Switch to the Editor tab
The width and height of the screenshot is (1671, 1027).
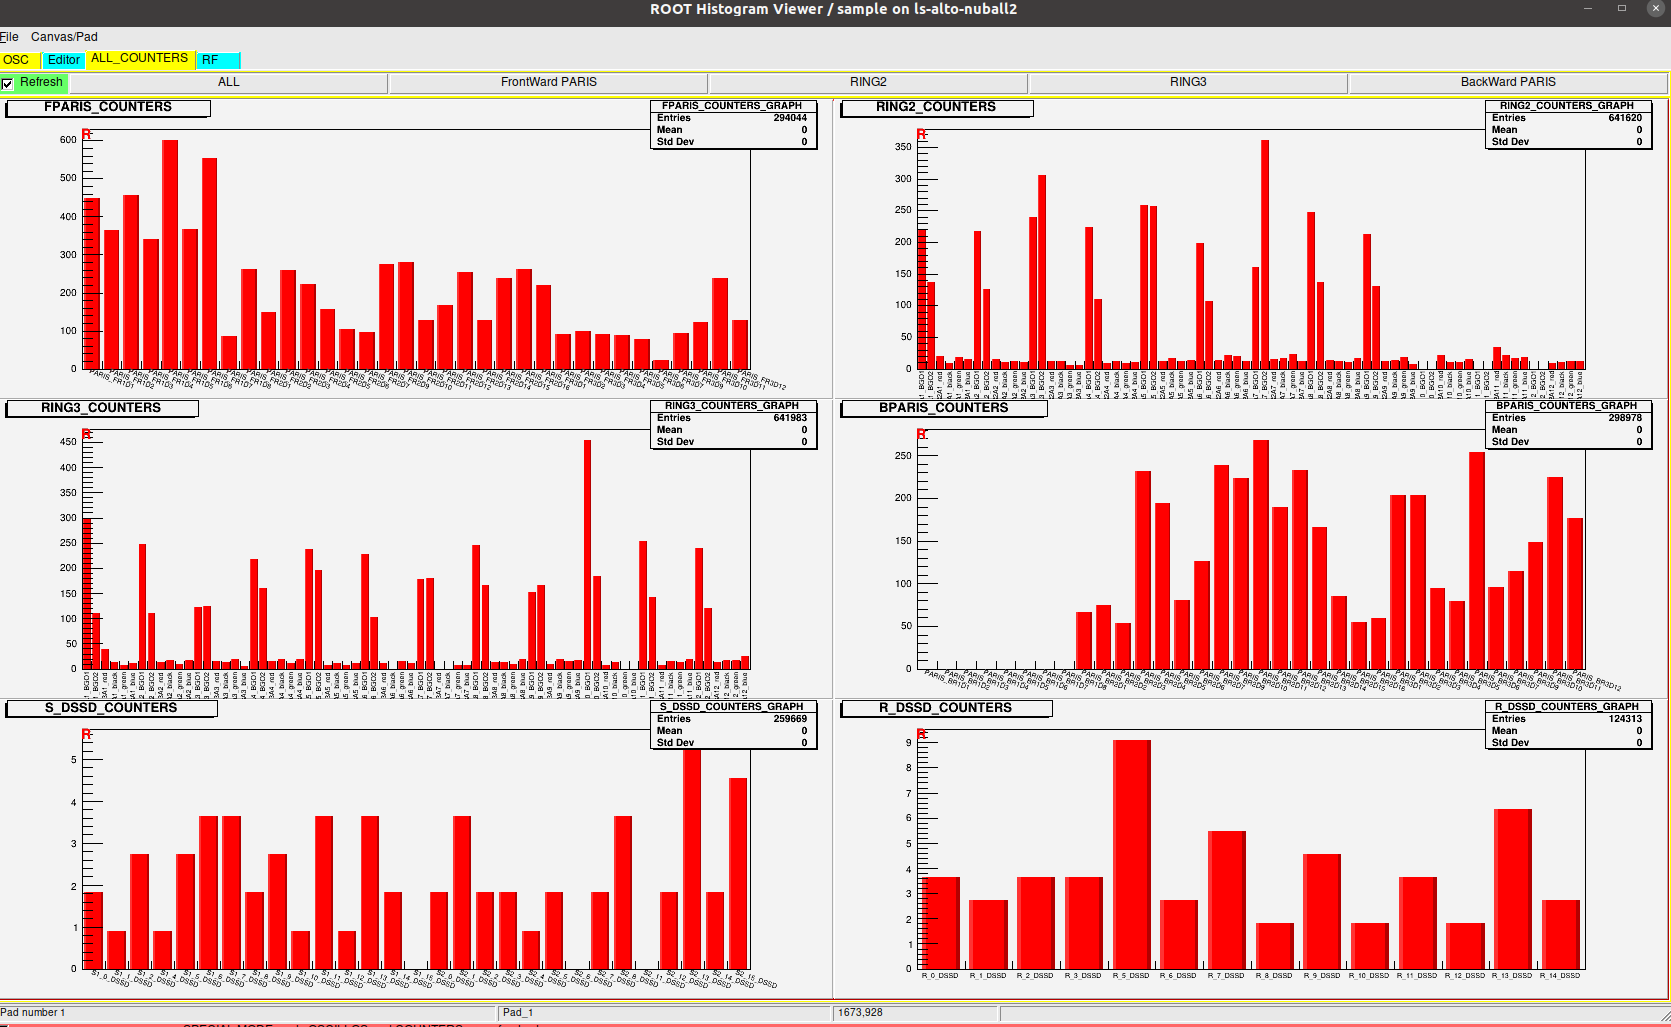pos(64,60)
